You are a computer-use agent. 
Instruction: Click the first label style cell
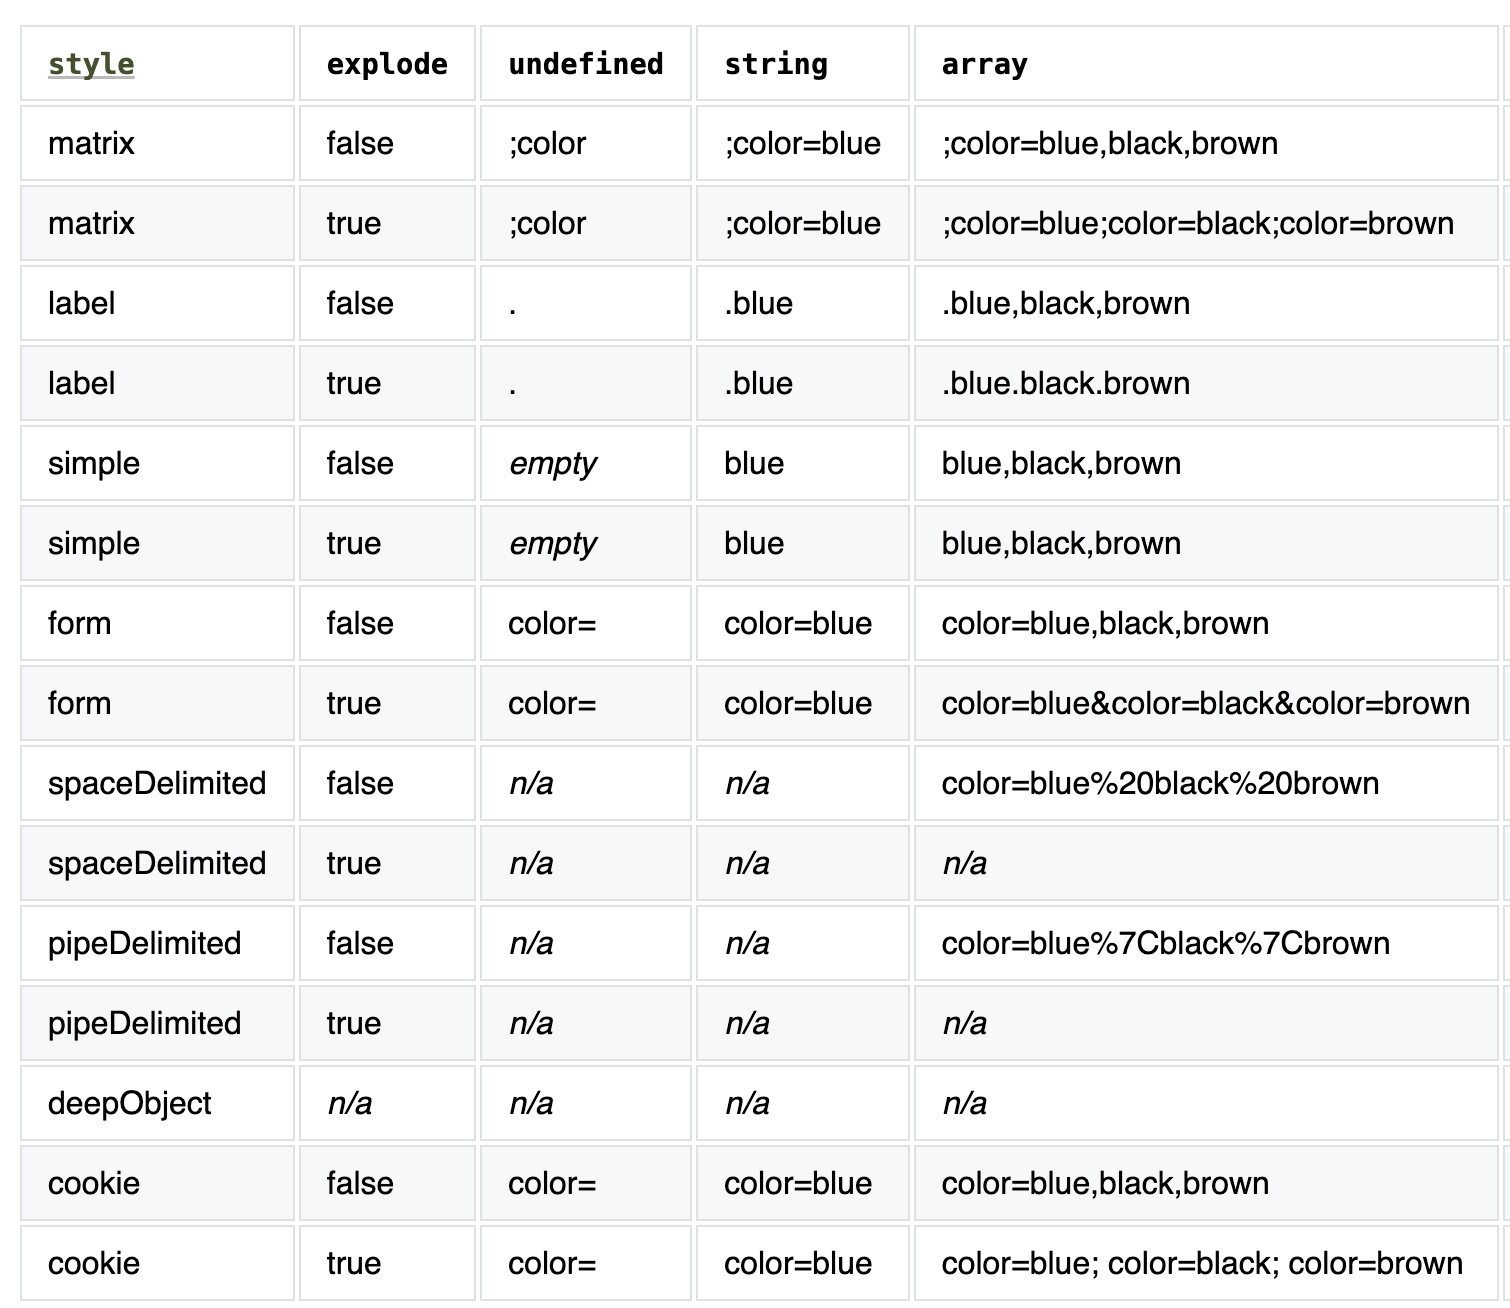click(x=81, y=303)
